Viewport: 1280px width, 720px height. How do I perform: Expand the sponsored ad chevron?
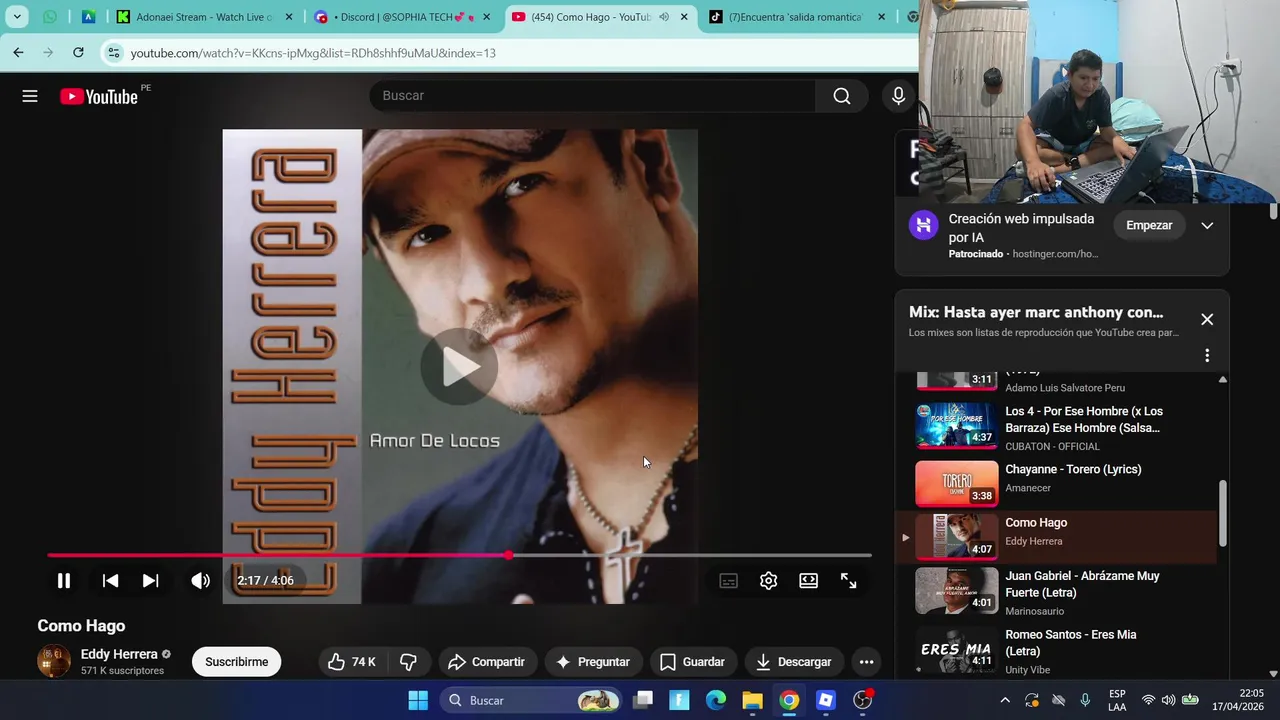1207,225
